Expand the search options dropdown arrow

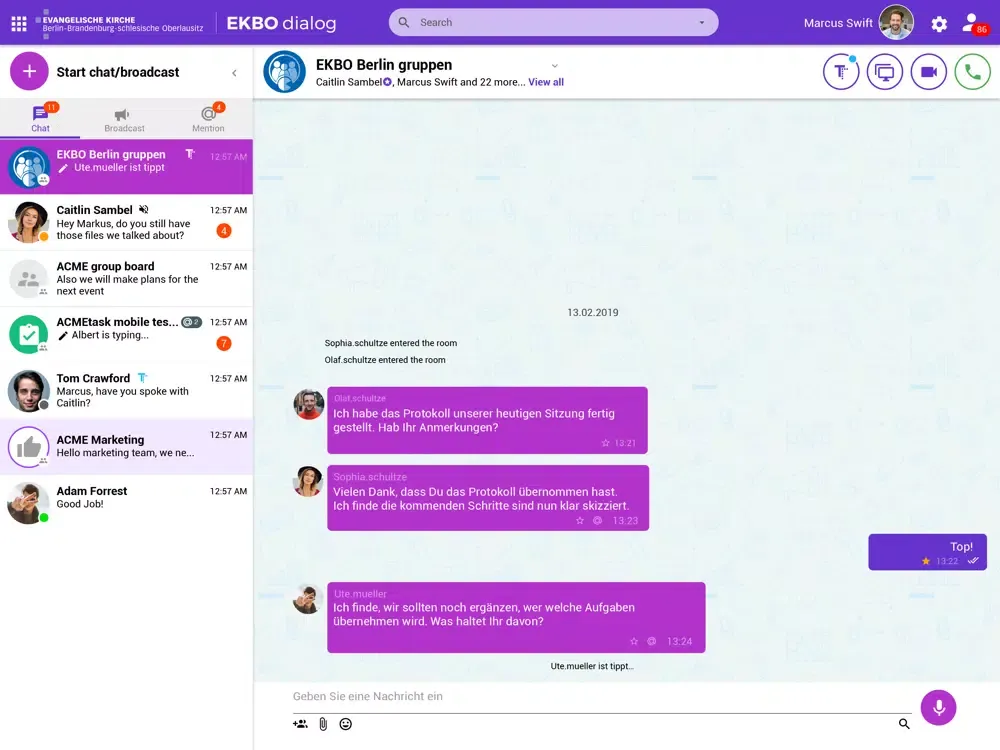(x=702, y=22)
